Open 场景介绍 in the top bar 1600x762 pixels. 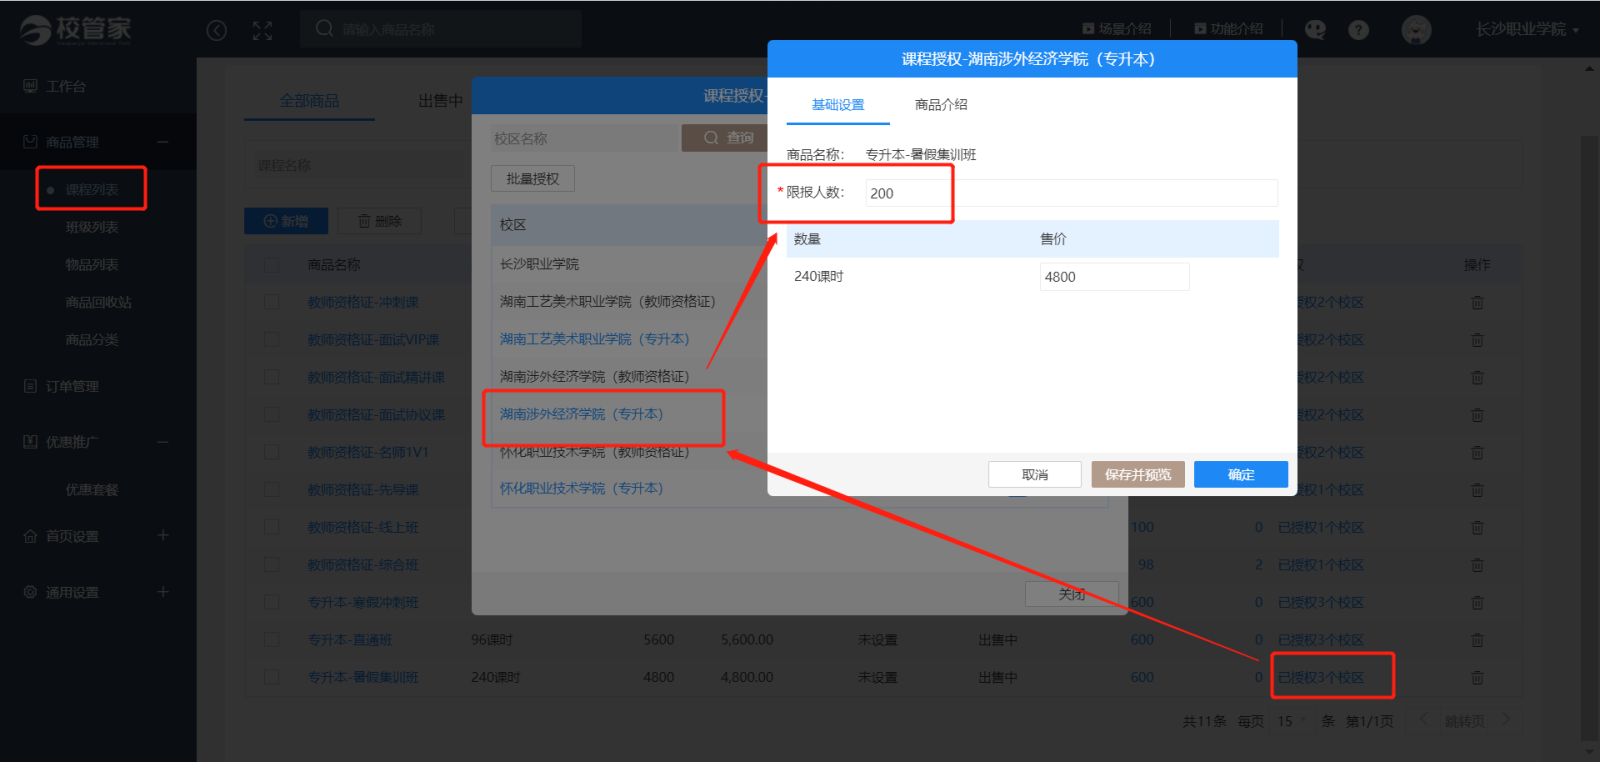pos(1117,29)
